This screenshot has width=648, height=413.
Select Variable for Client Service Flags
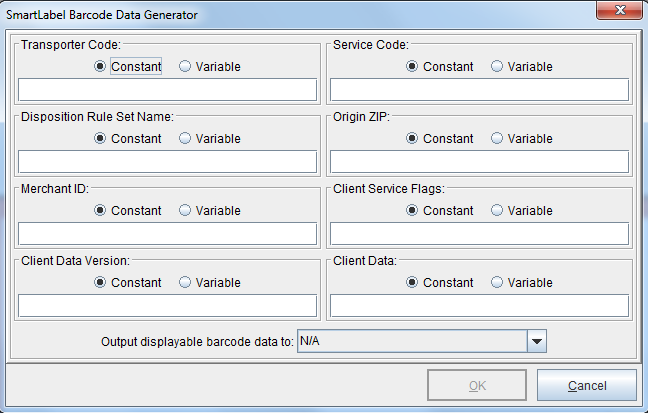498,211
